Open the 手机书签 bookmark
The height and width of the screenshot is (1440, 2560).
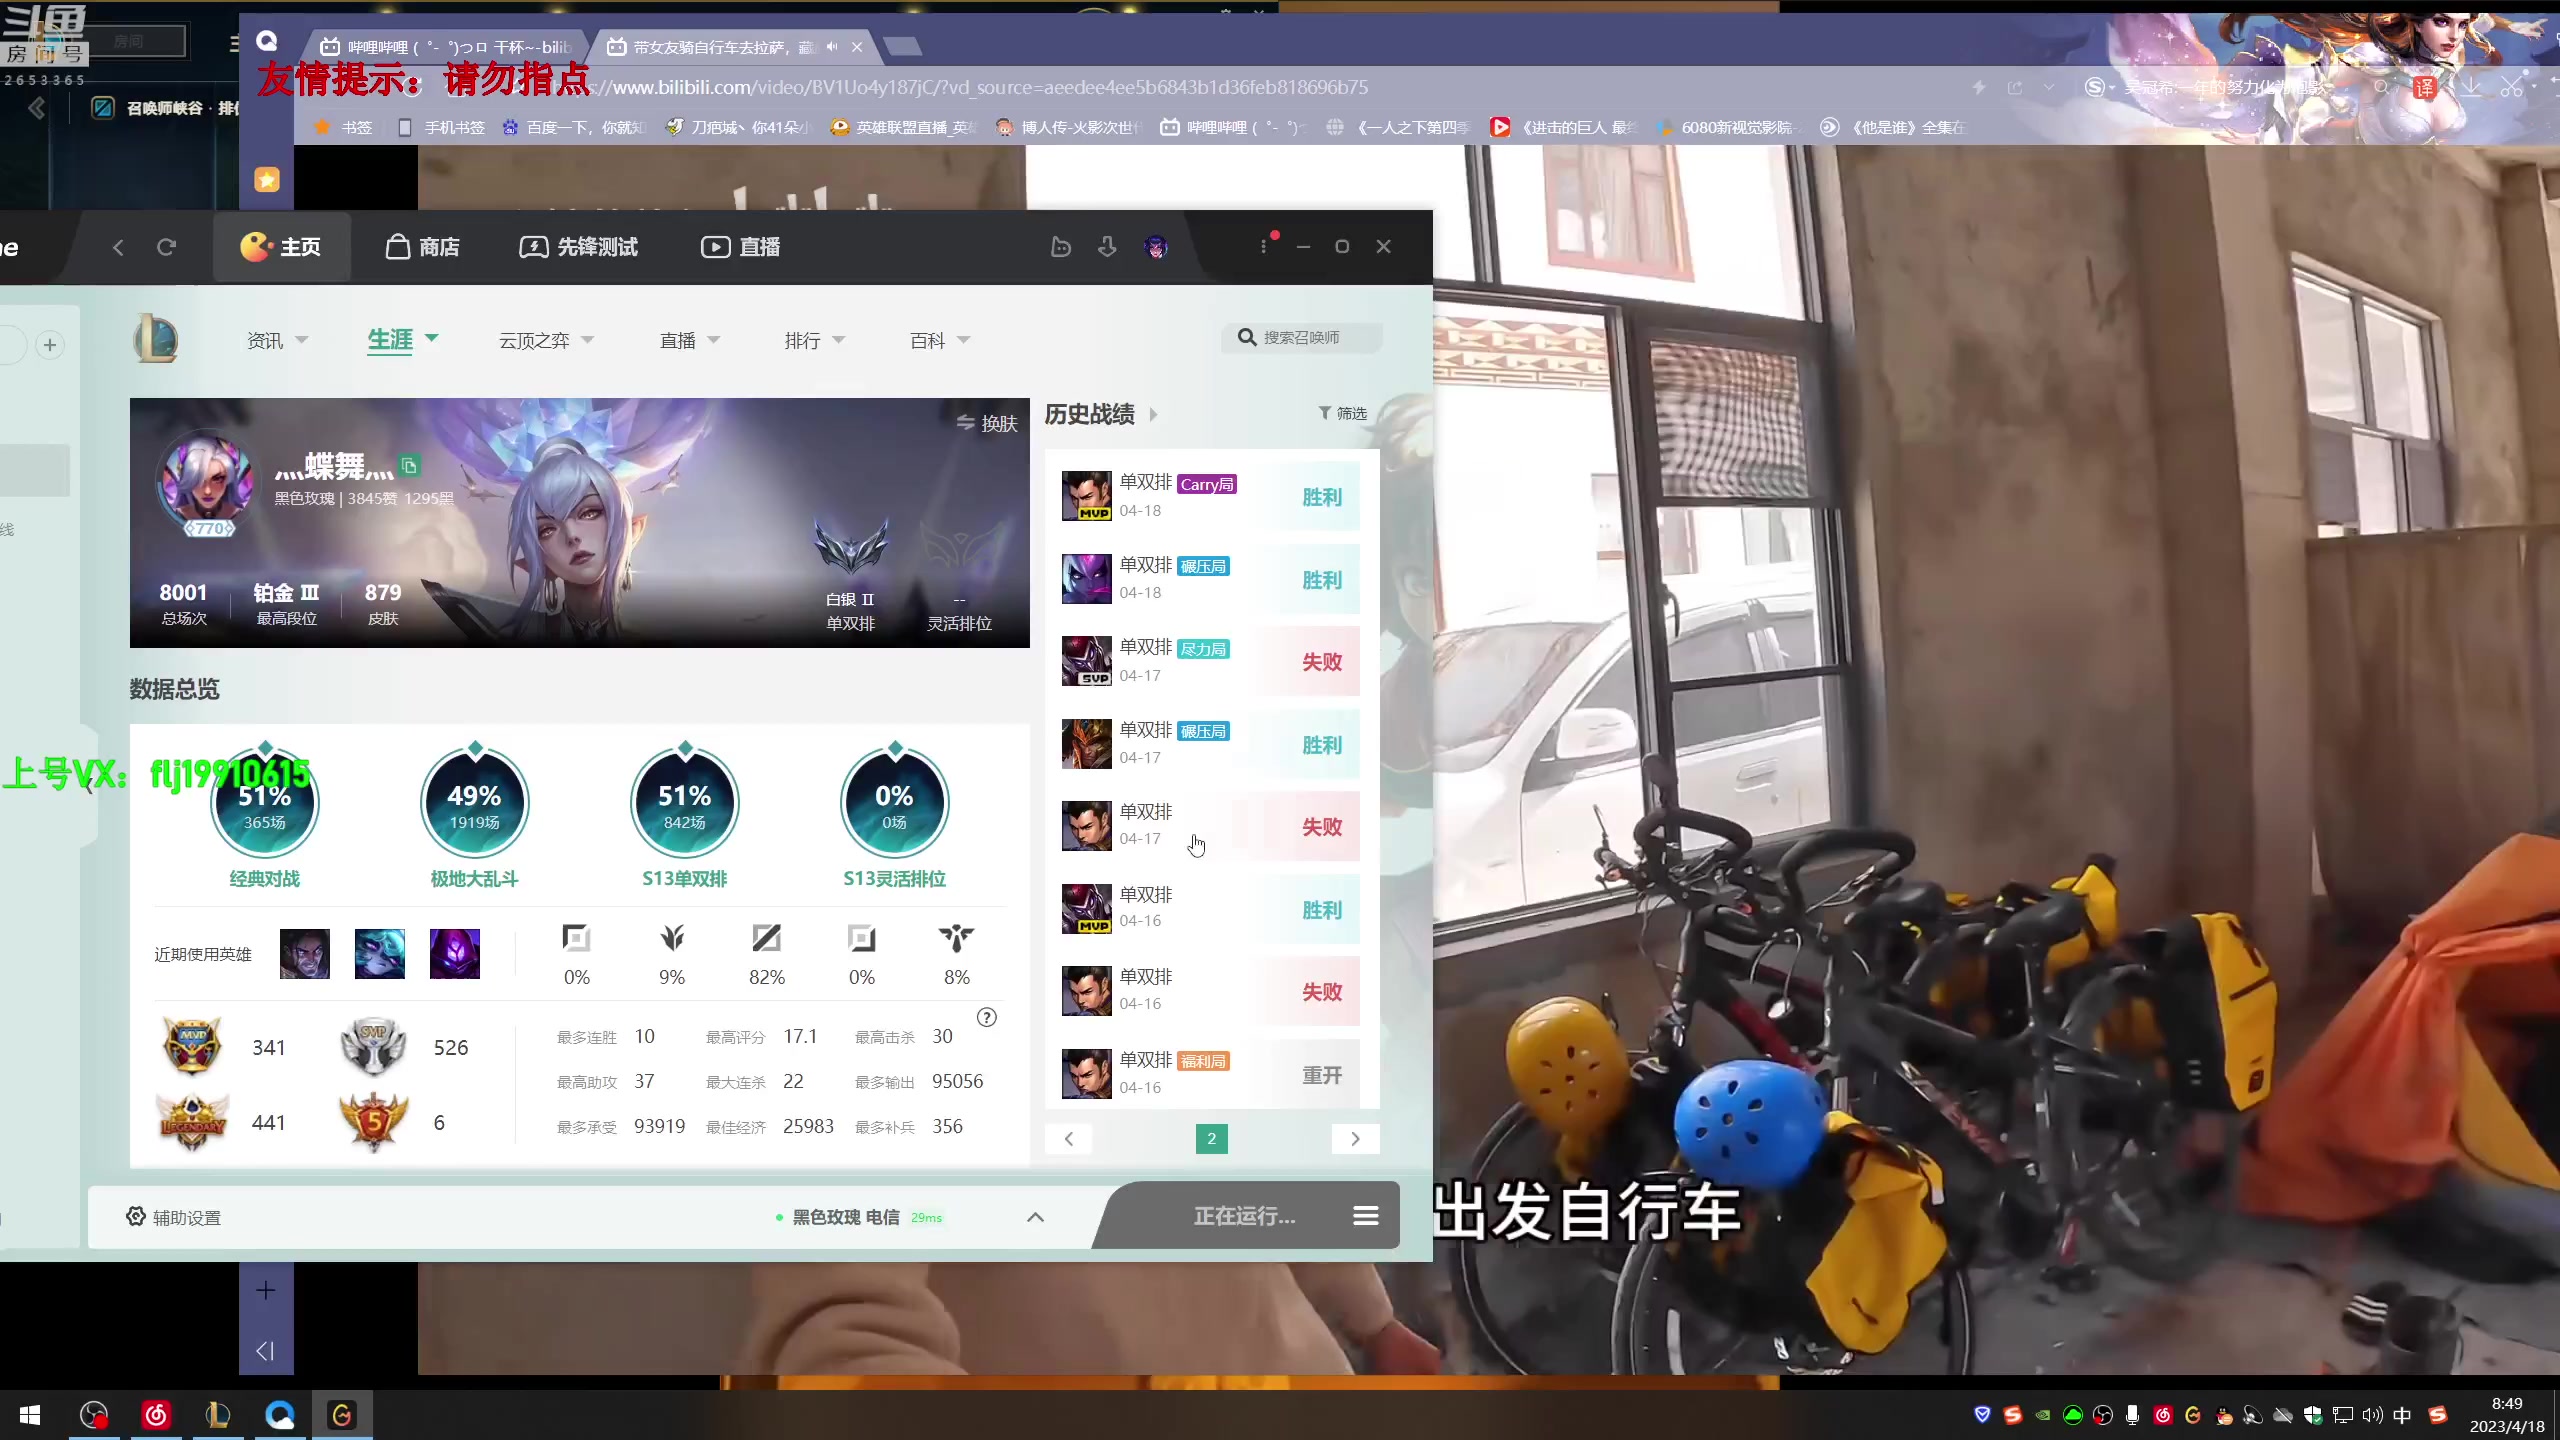point(441,127)
